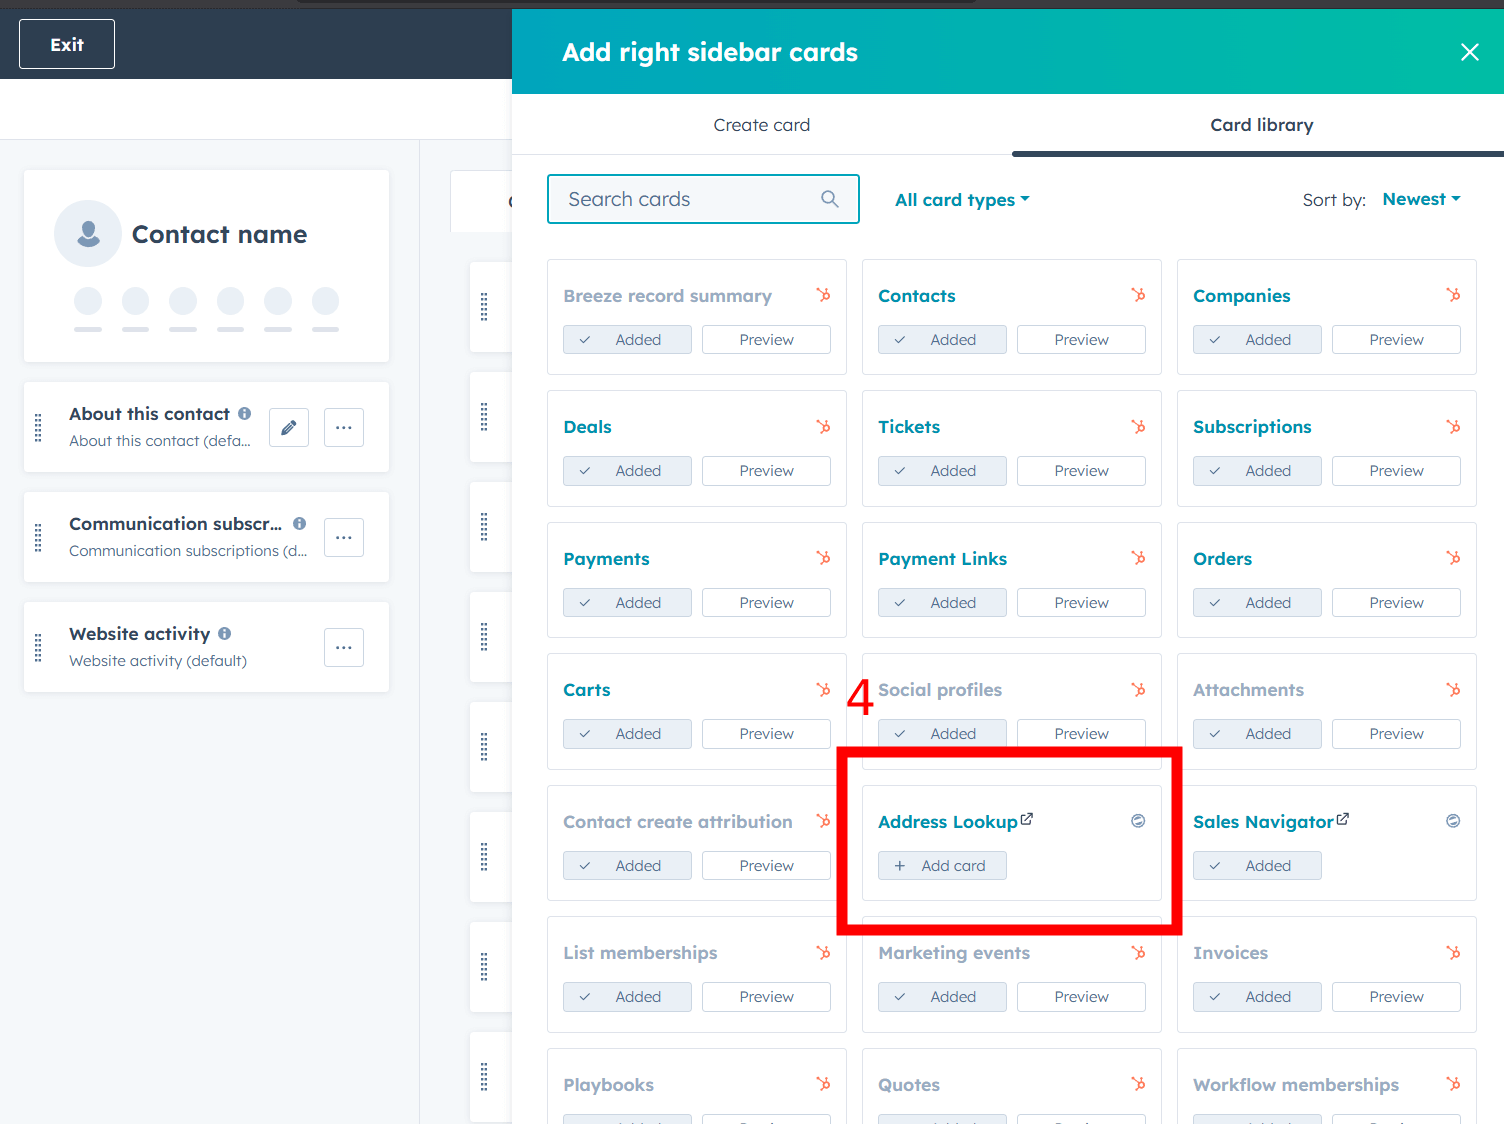Open the ellipsis options on Website activity card
Screen dimensions: 1504x1124
click(x=343, y=647)
